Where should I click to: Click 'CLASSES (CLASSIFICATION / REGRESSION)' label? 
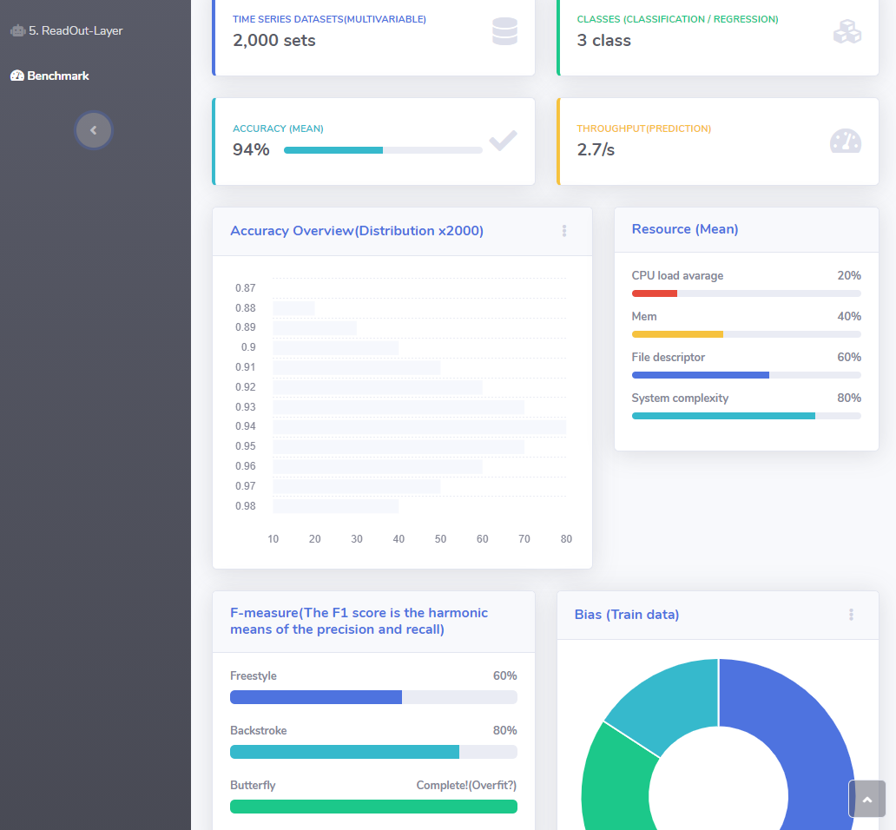click(677, 19)
